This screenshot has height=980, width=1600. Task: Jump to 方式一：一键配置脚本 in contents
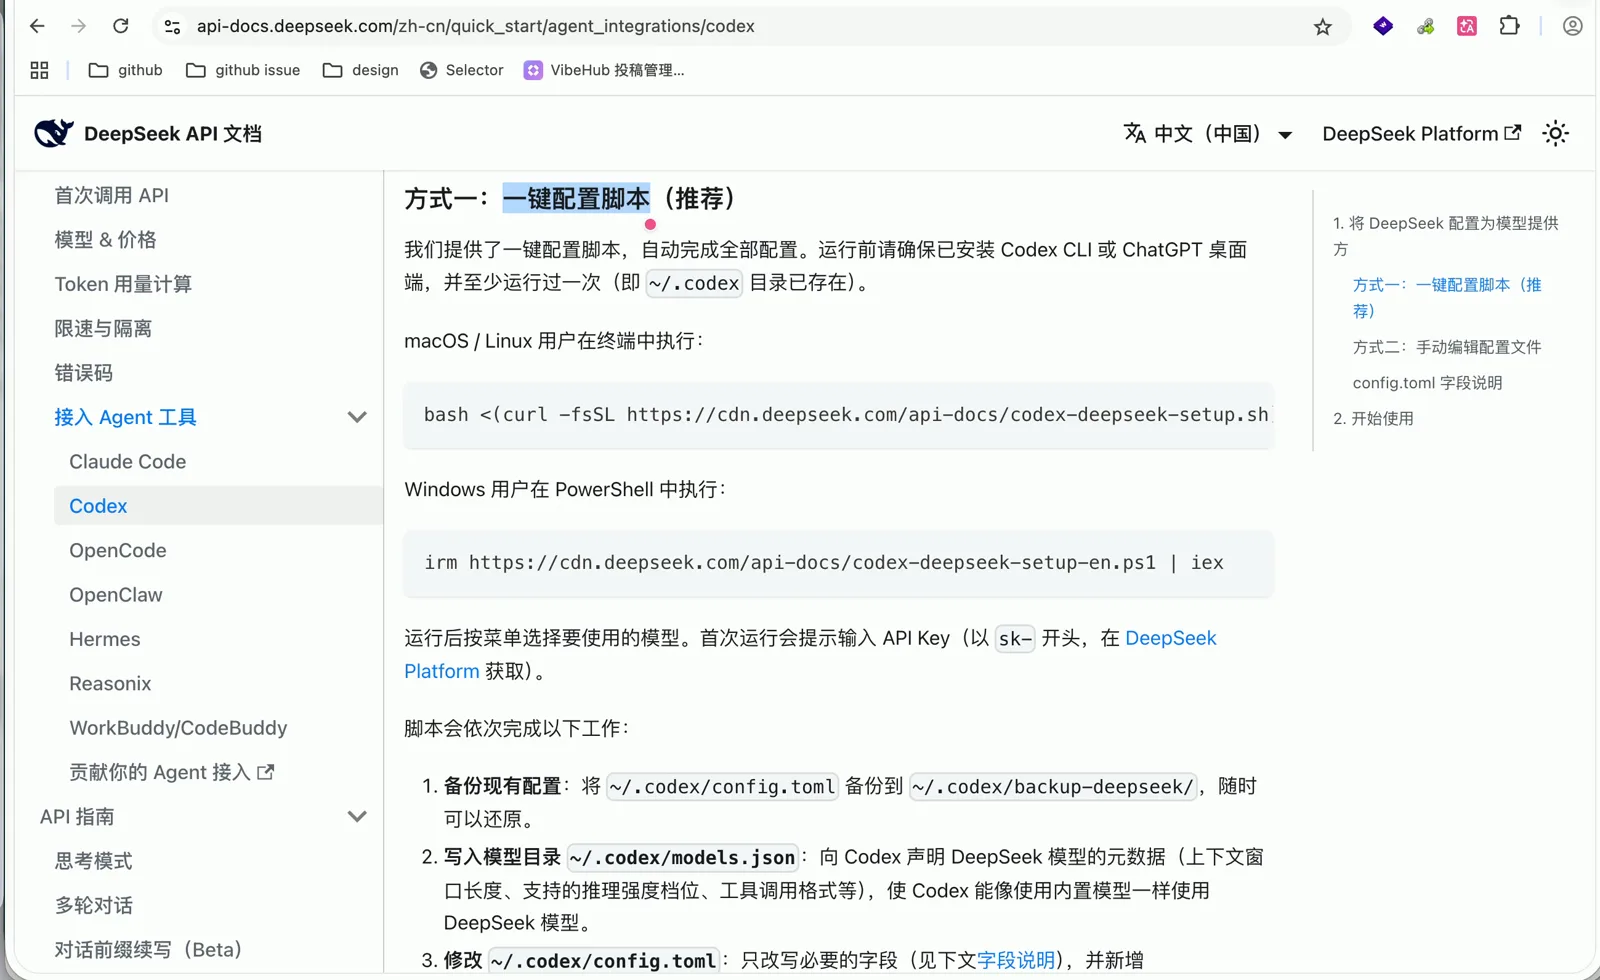1447,298
